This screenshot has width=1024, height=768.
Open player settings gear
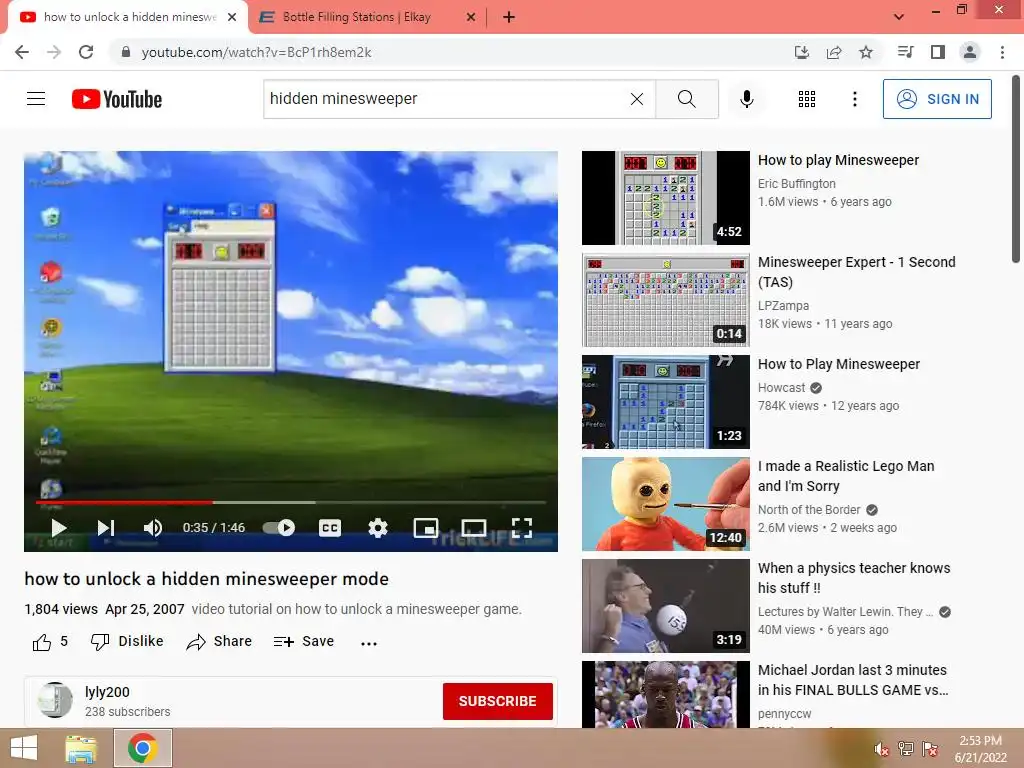[x=377, y=528]
